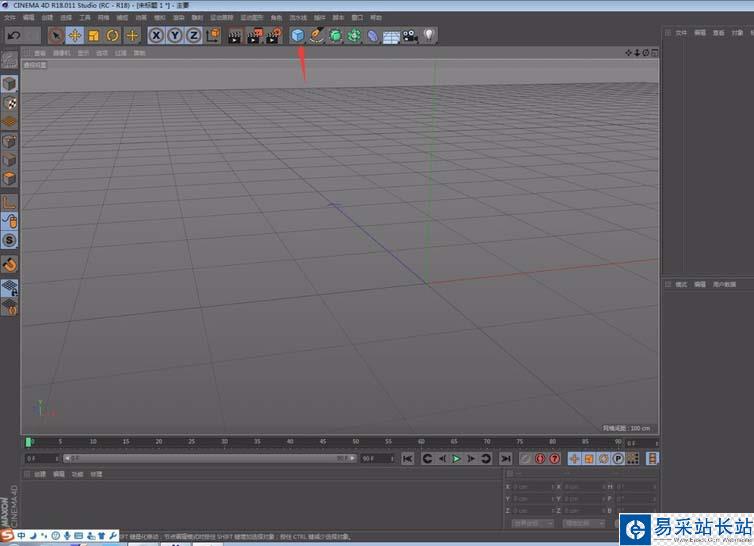Play animation forwards green arrow
754x546 pixels.
click(x=456, y=459)
